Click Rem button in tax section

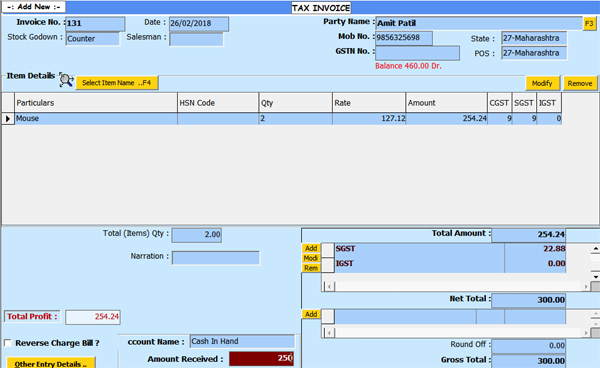(x=311, y=268)
